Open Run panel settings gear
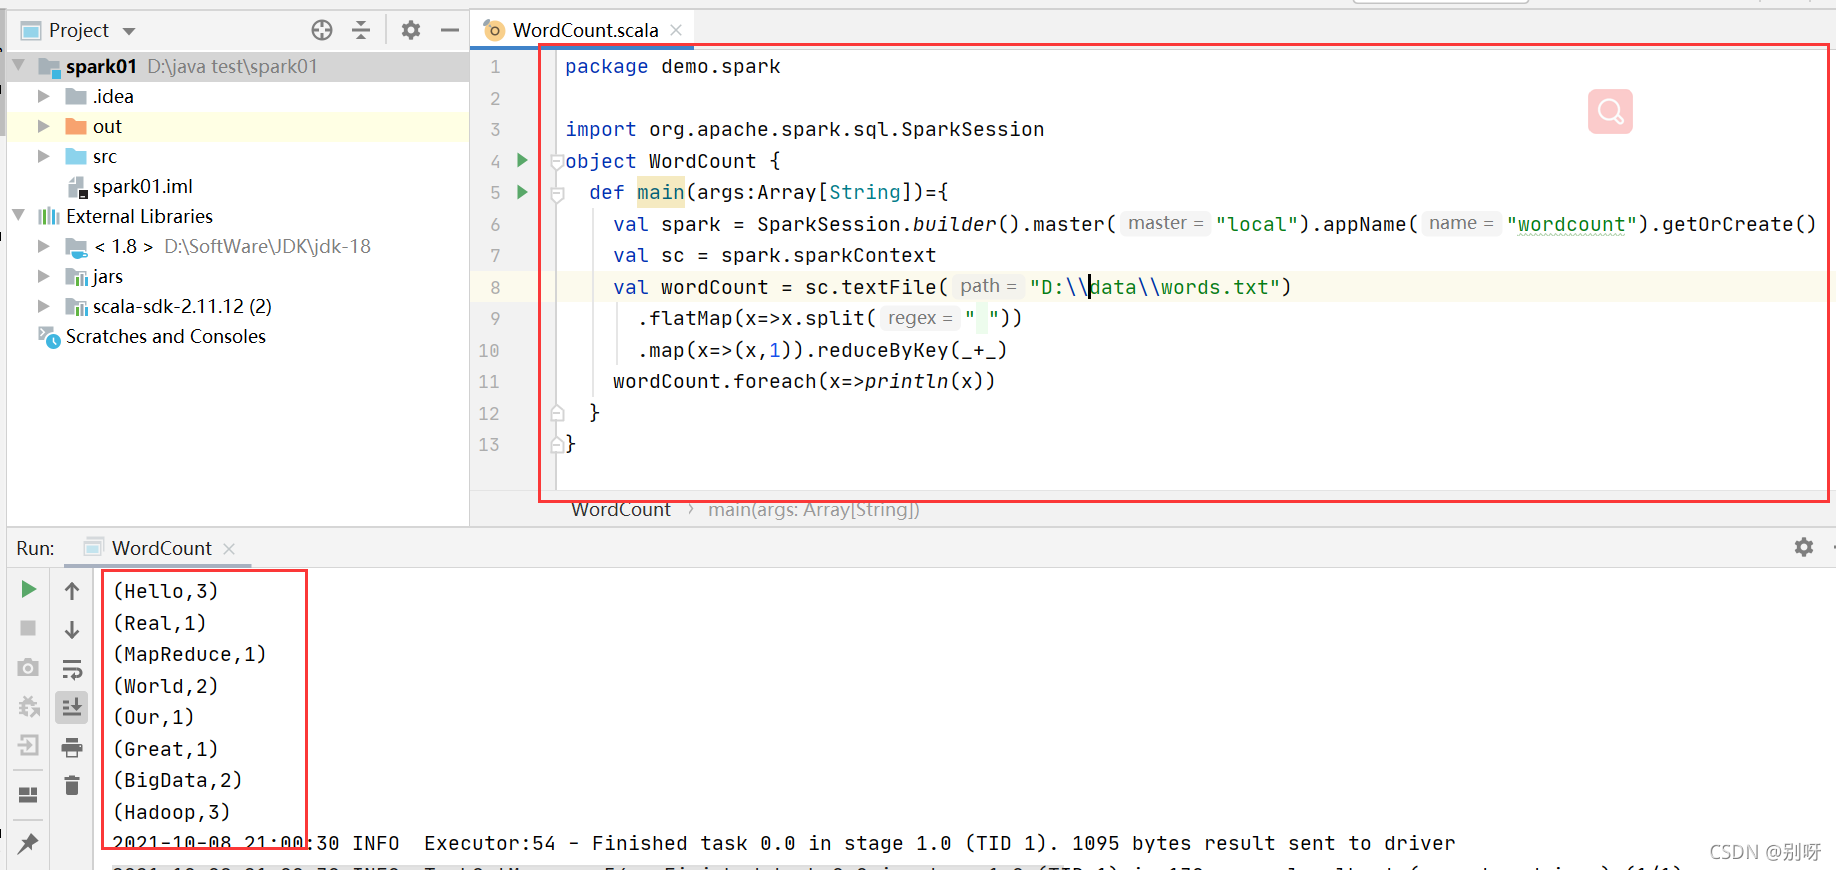 pyautogui.click(x=1804, y=547)
